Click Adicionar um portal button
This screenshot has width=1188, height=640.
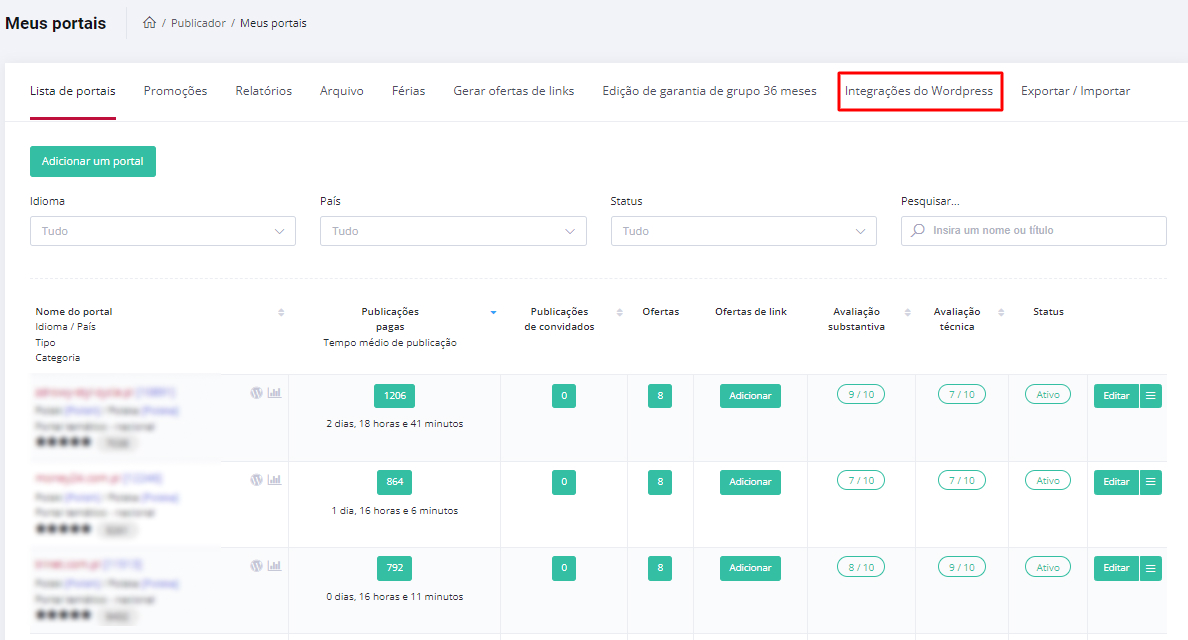pyautogui.click(x=92, y=161)
